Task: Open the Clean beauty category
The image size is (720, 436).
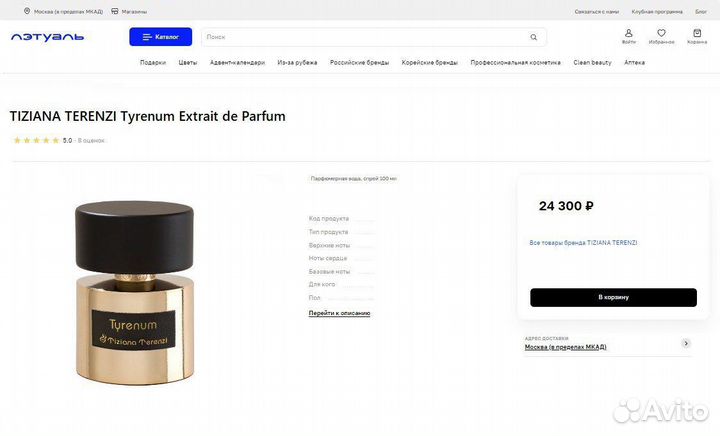Action: (x=592, y=62)
